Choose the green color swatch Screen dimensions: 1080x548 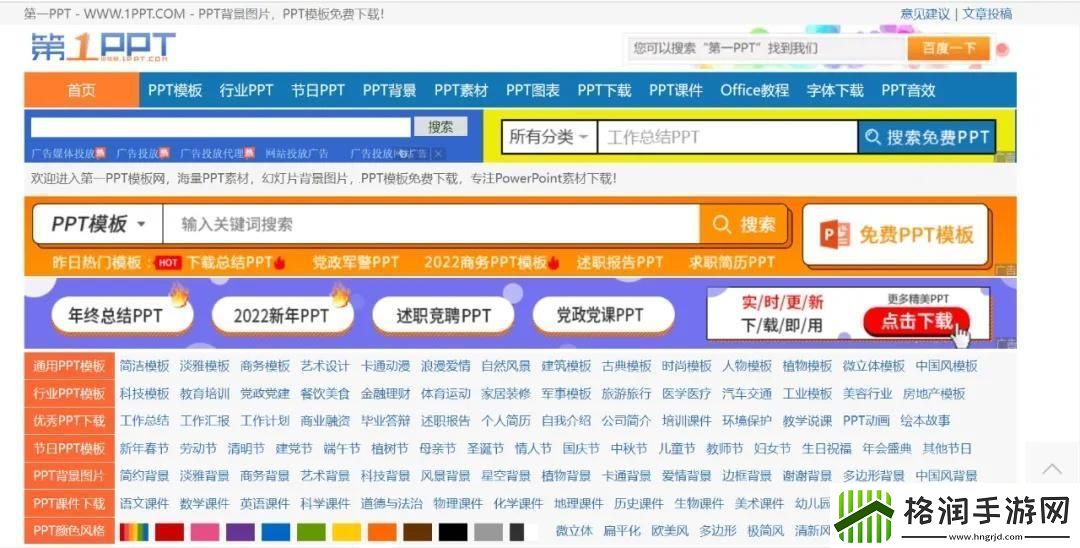tap(311, 531)
